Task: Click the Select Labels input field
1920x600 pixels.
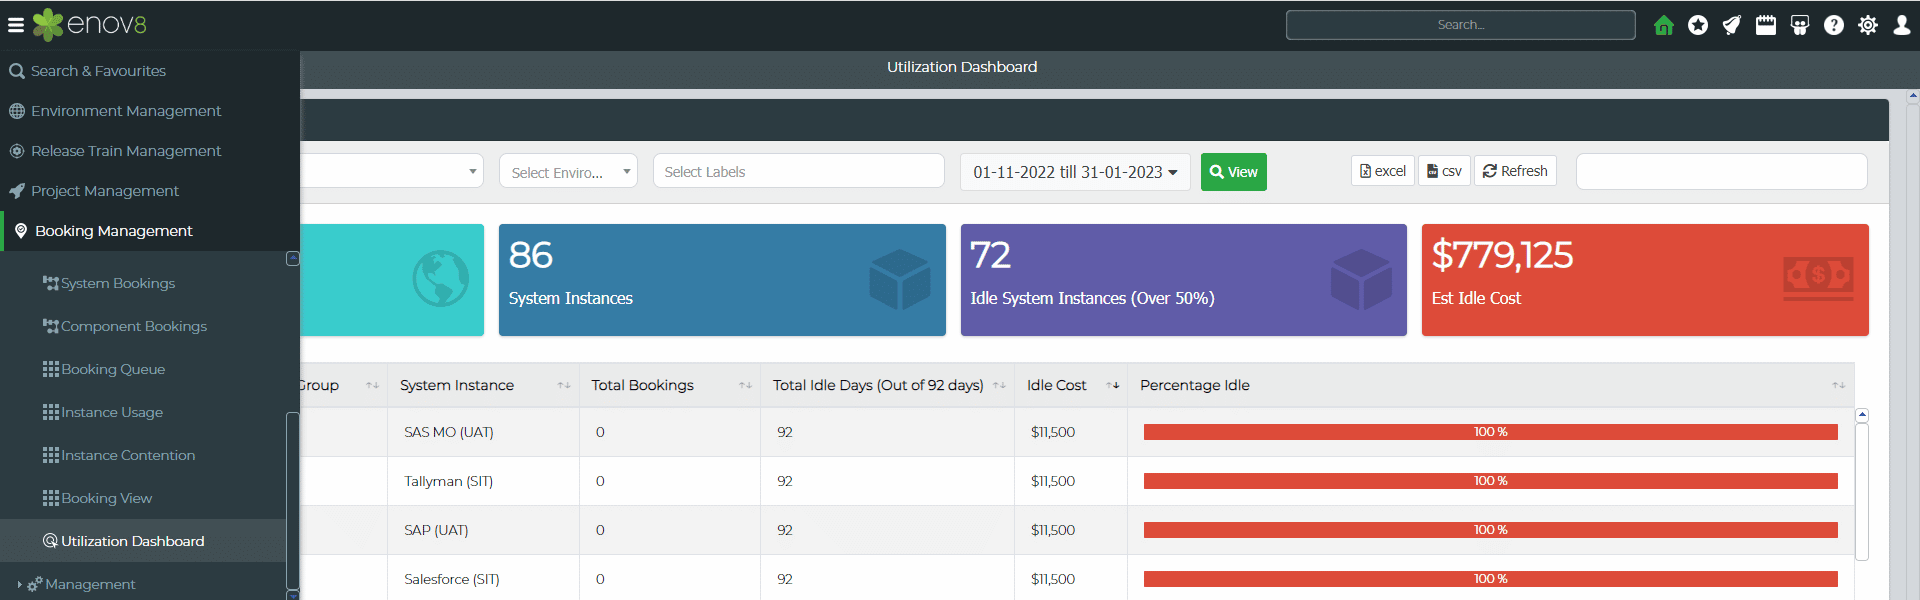Action: tap(798, 172)
